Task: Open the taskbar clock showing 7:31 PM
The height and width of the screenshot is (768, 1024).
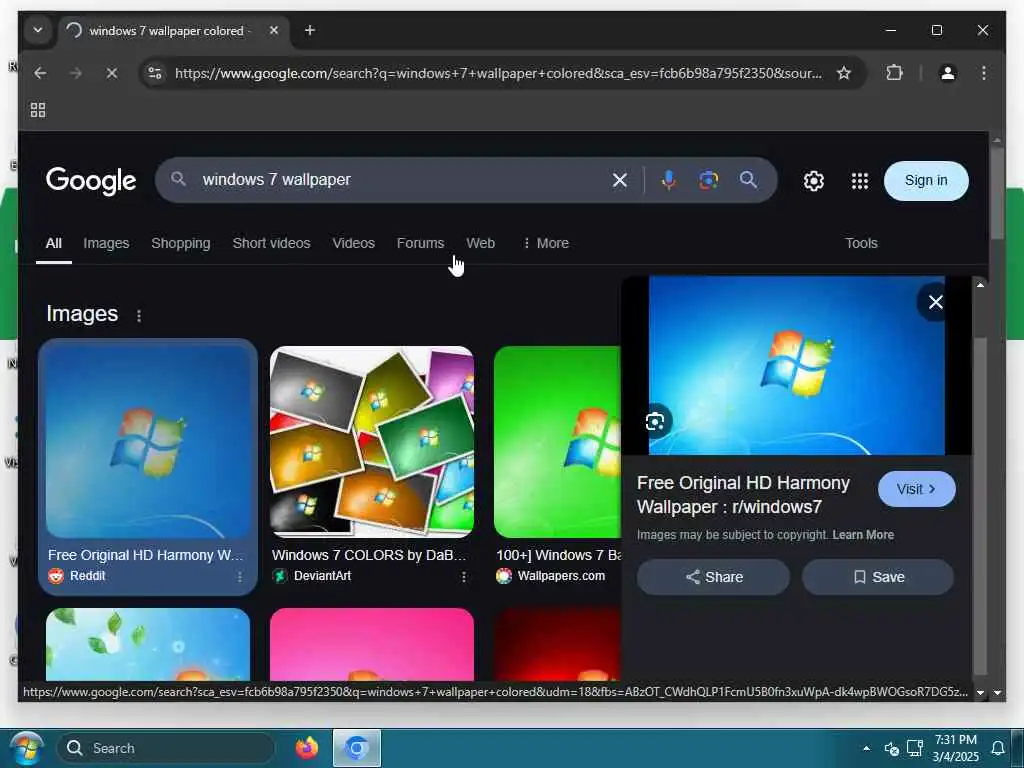Action: pyautogui.click(x=955, y=748)
